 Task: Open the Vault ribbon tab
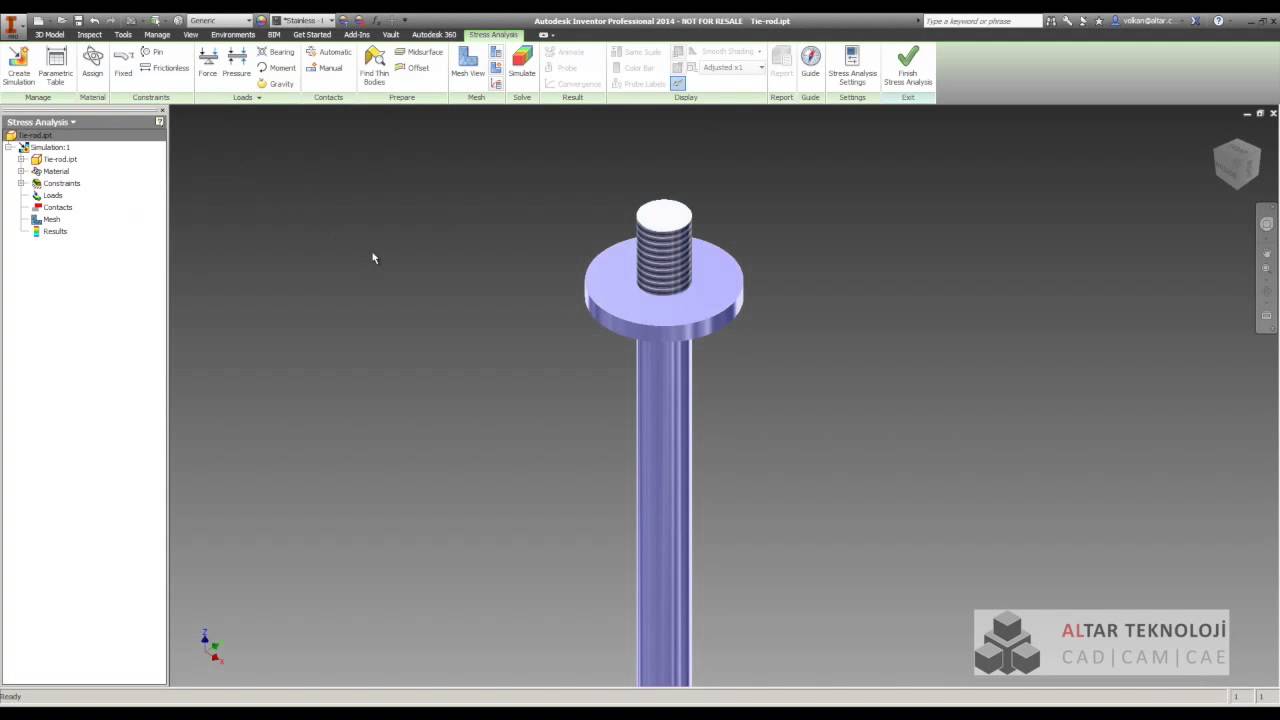[391, 34]
